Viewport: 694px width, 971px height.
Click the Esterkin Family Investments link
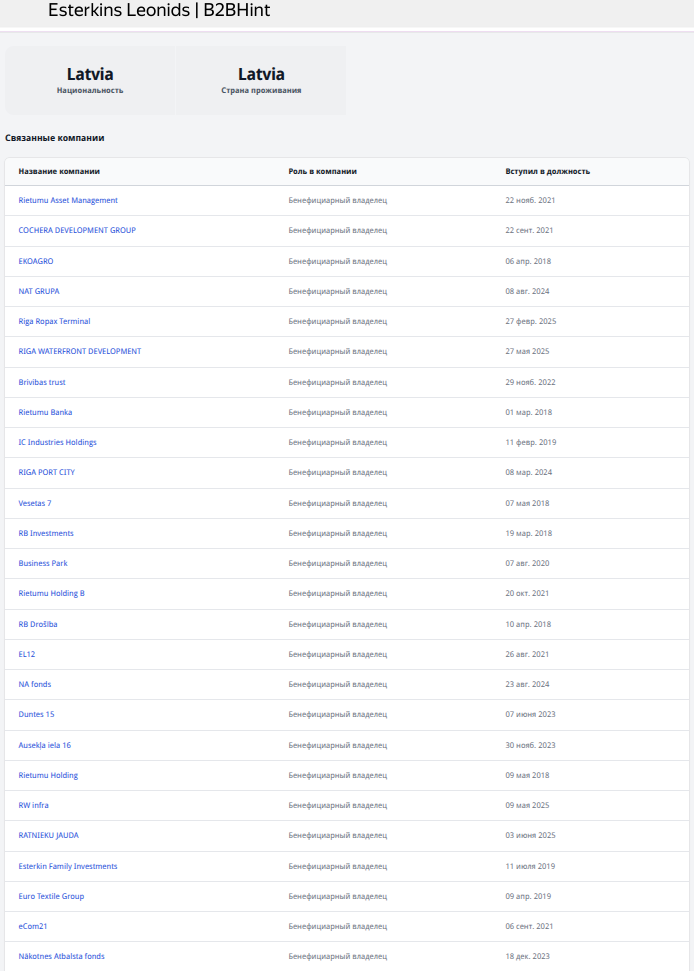[x=68, y=866]
